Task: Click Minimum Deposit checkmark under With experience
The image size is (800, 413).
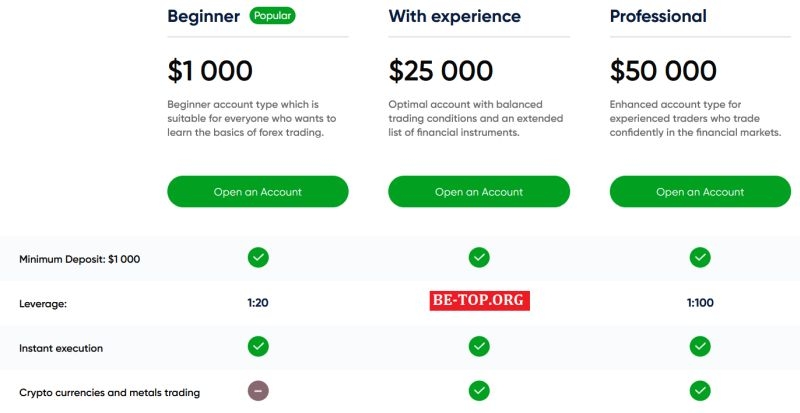Action: tap(479, 258)
